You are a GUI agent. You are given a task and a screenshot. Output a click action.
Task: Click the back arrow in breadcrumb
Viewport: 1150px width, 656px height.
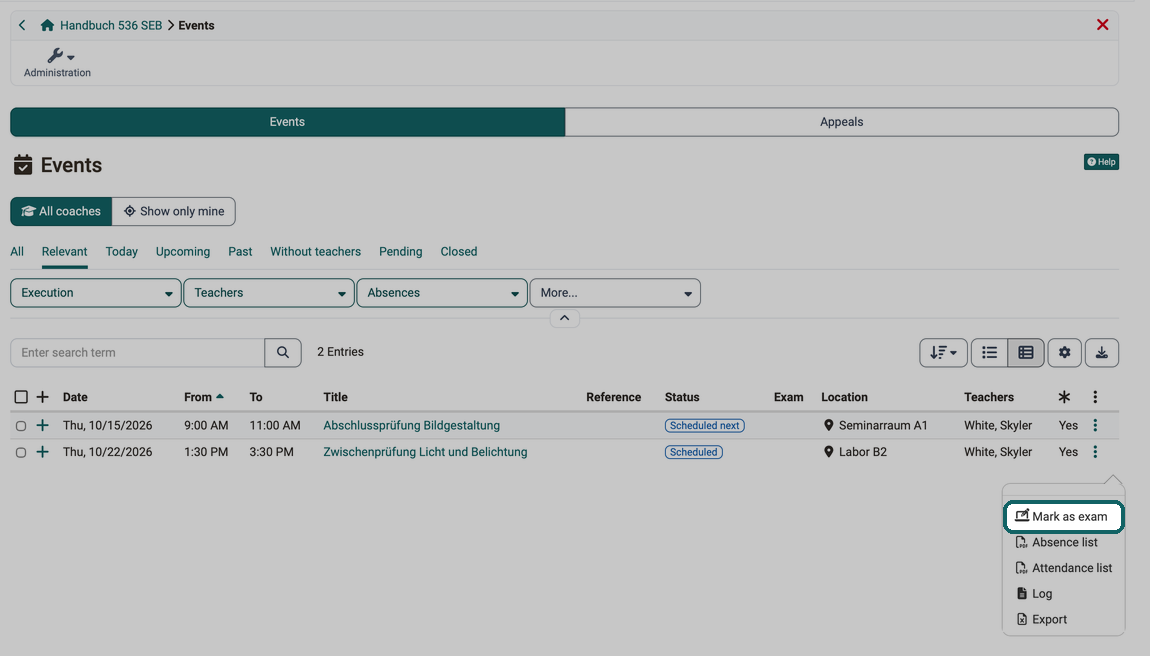pos(22,25)
